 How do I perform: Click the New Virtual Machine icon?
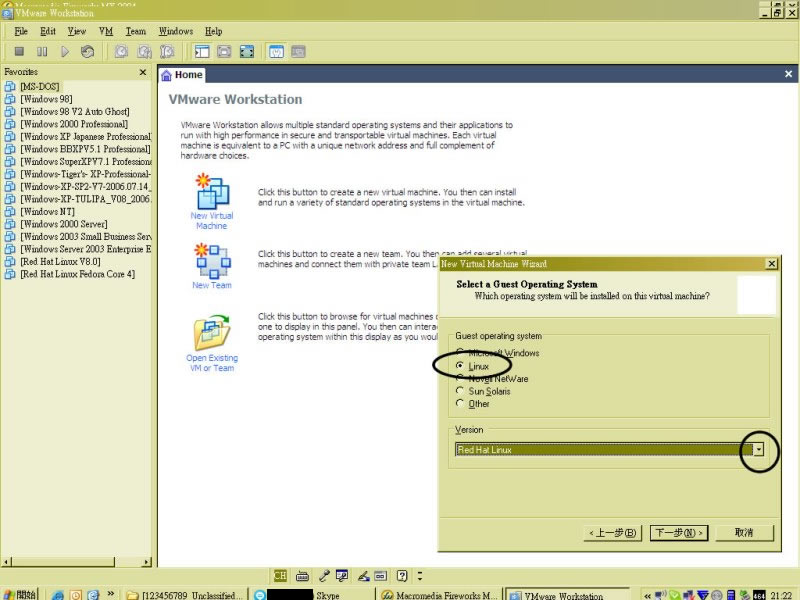(212, 191)
